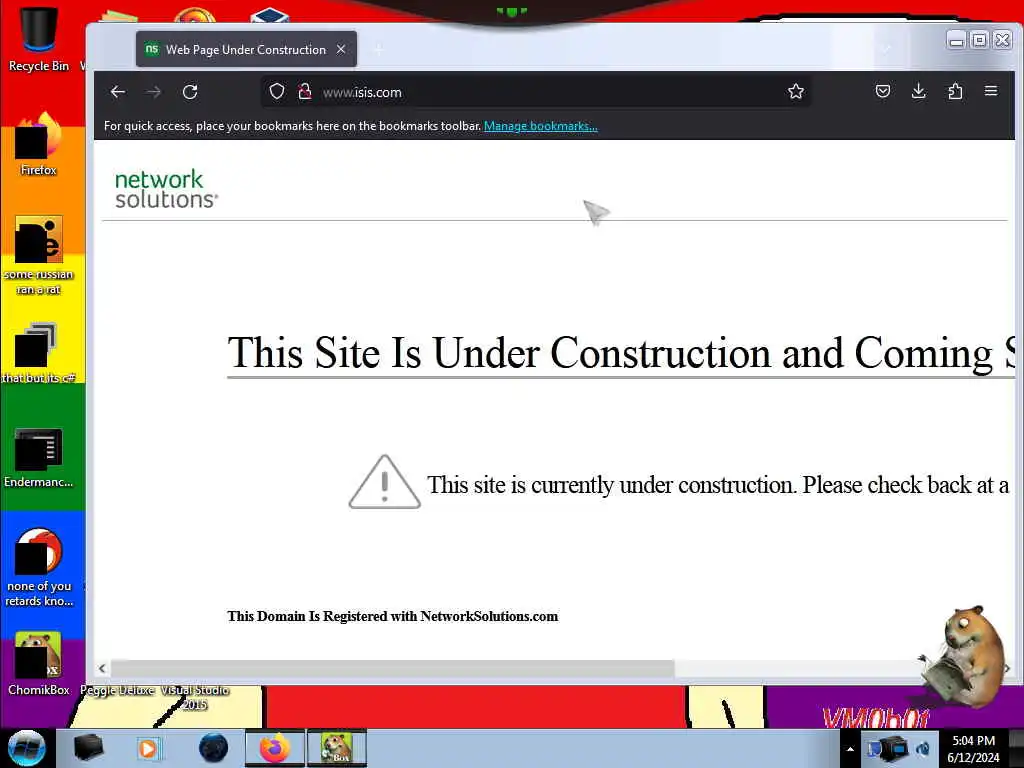Select the Recycle Bin desktop icon

[x=39, y=38]
